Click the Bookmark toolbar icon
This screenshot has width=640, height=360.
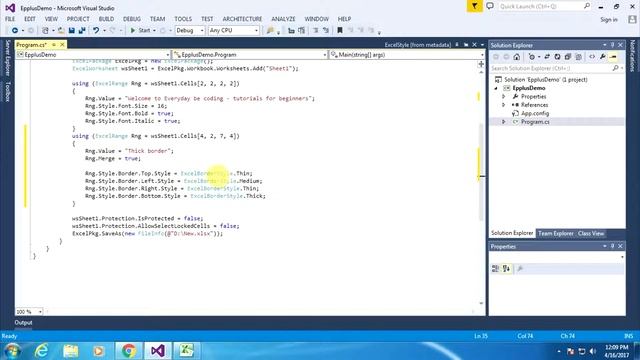[340, 30]
